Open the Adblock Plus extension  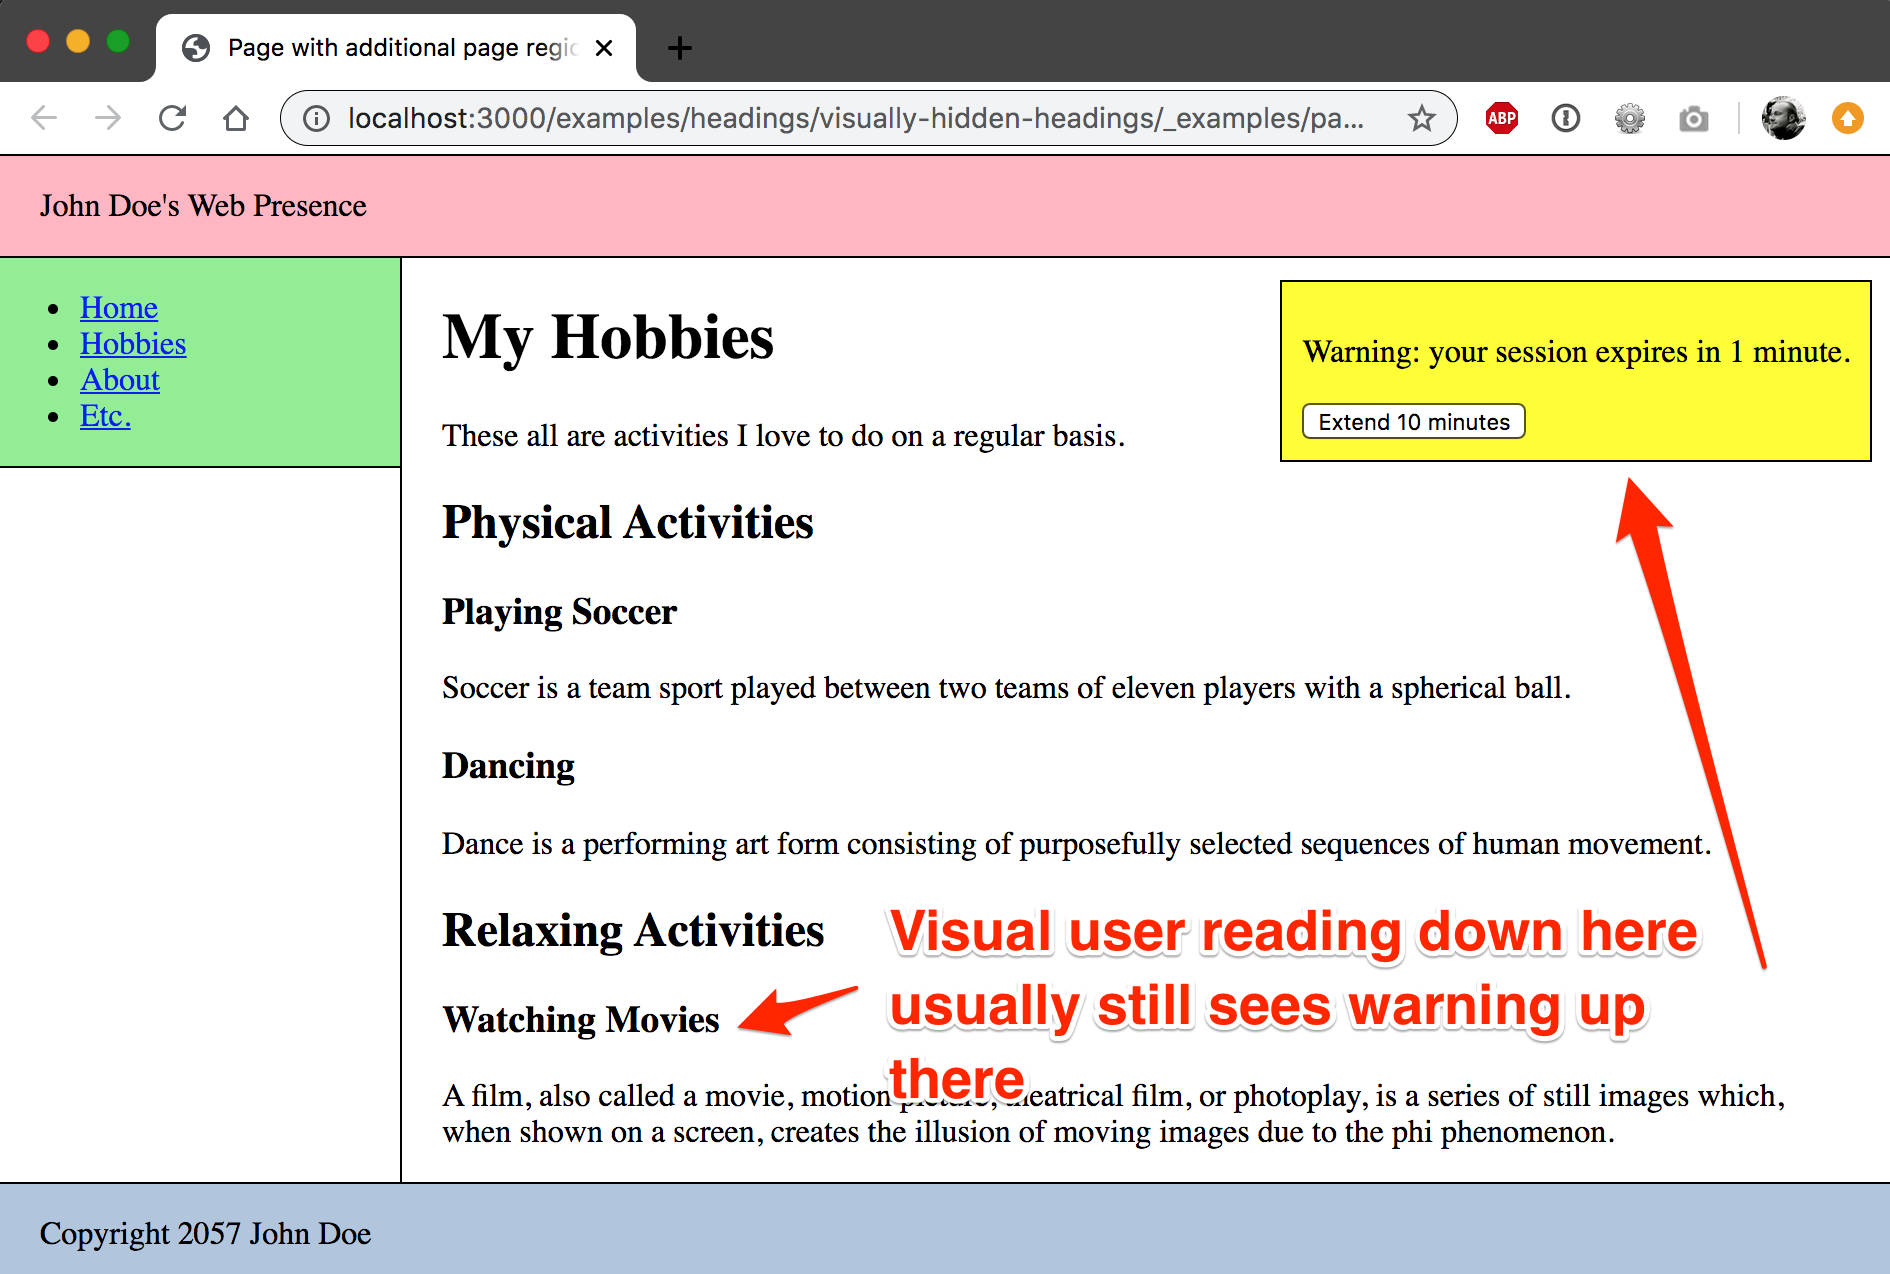point(1501,119)
